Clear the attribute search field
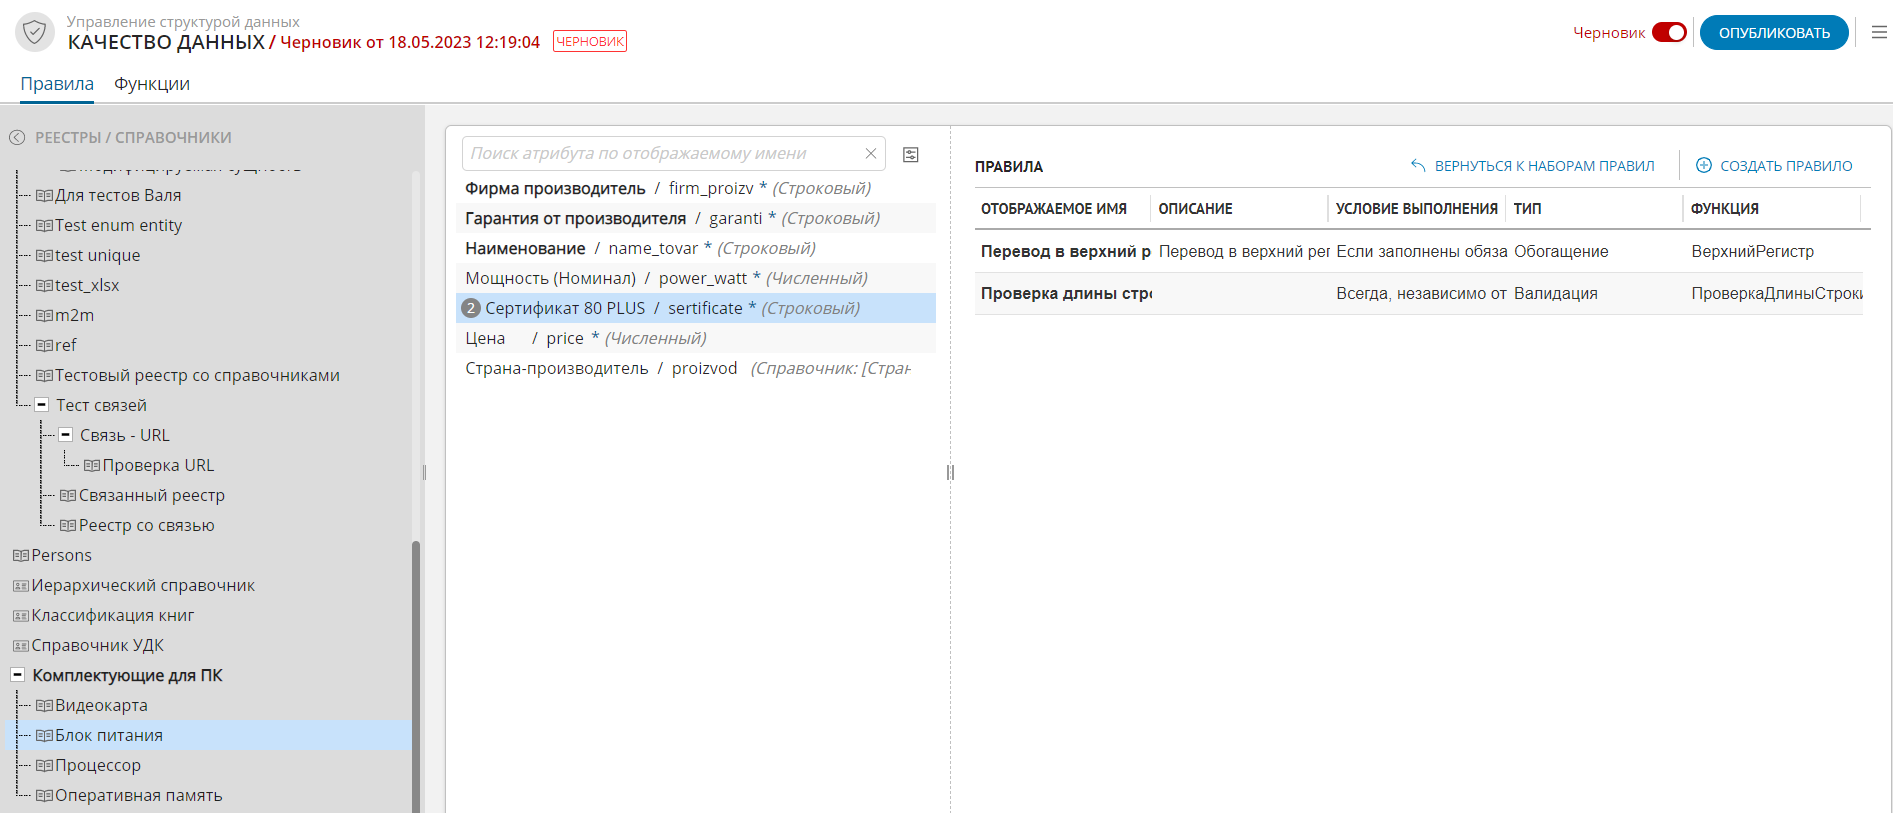Screen dimensions: 1893x813 [x=870, y=153]
